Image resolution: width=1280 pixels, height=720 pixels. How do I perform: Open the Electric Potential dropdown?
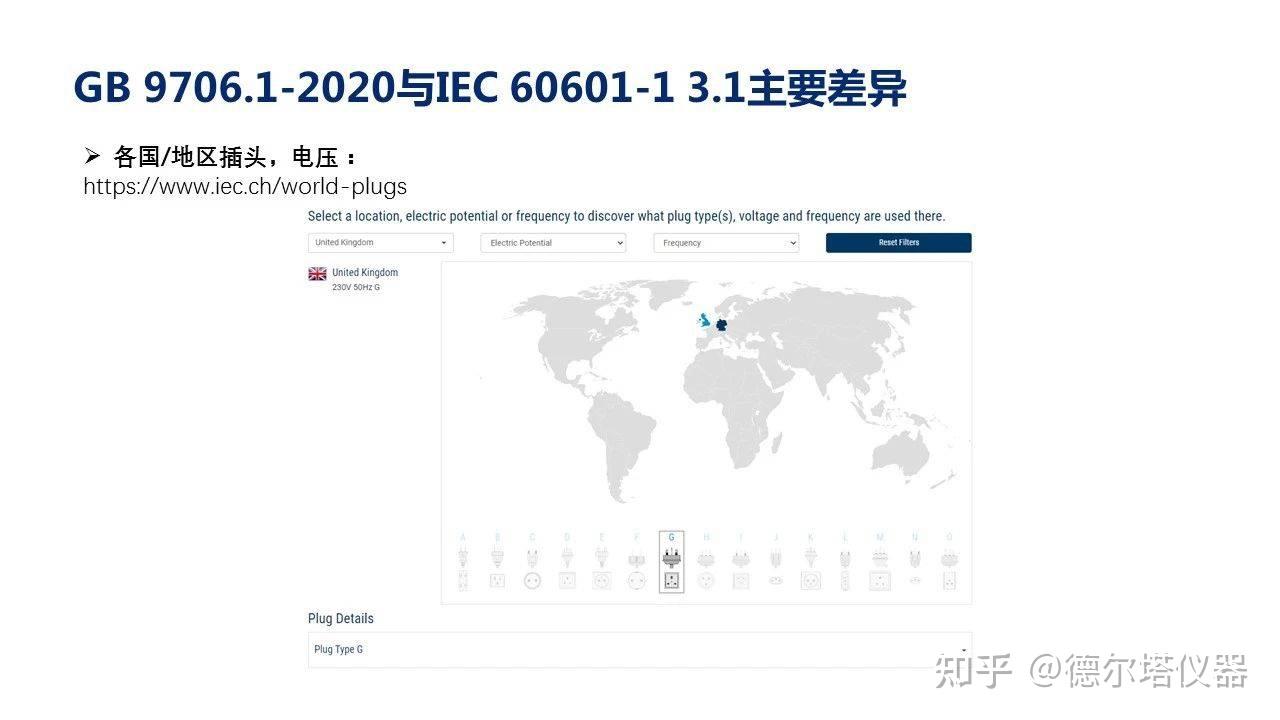[x=553, y=242]
